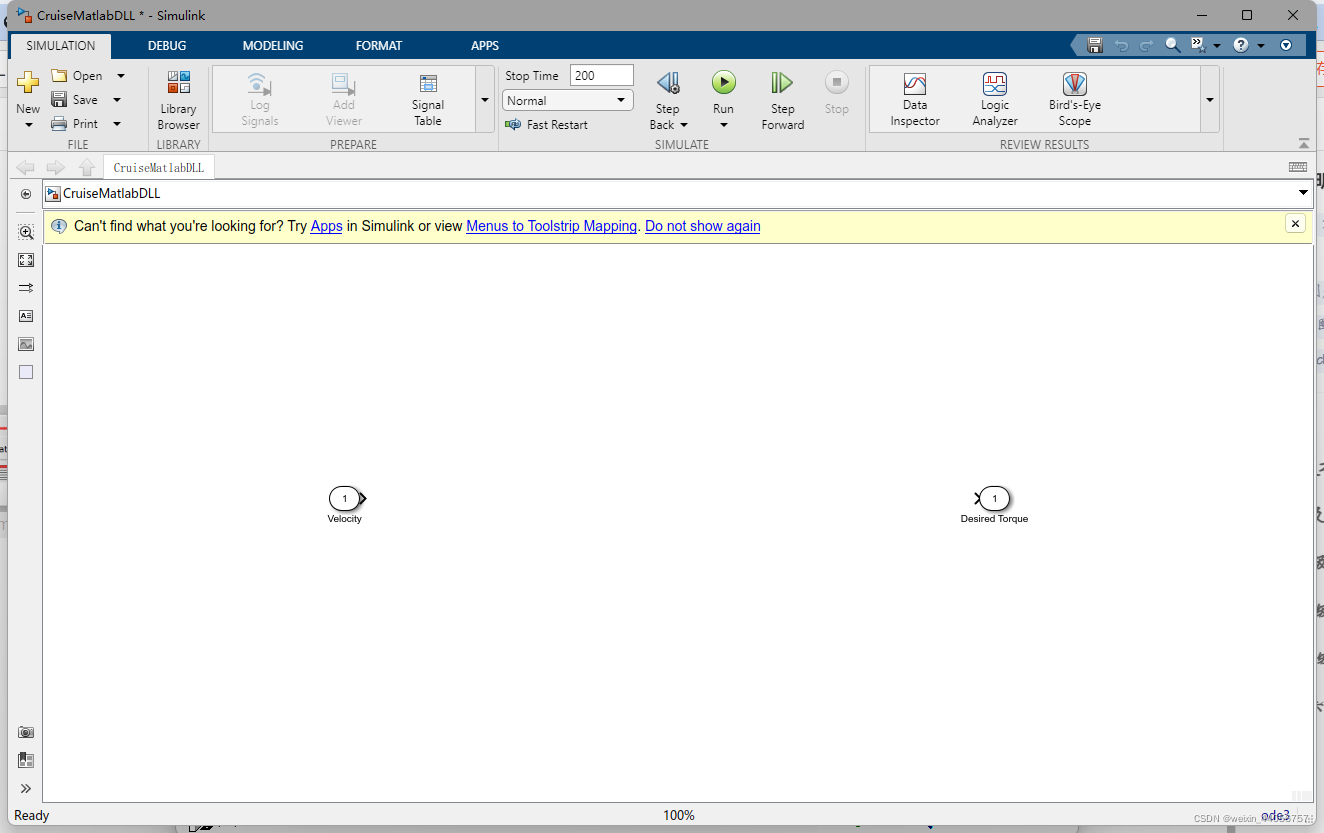Click Fit to View palette icon
The image size is (1324, 833).
tap(26, 260)
